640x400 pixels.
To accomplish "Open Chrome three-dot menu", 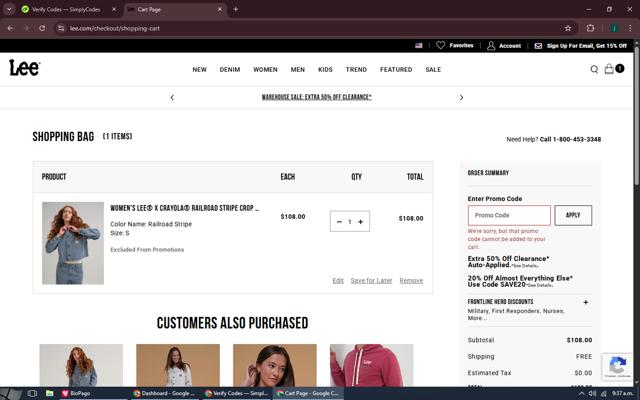I will [x=630, y=28].
